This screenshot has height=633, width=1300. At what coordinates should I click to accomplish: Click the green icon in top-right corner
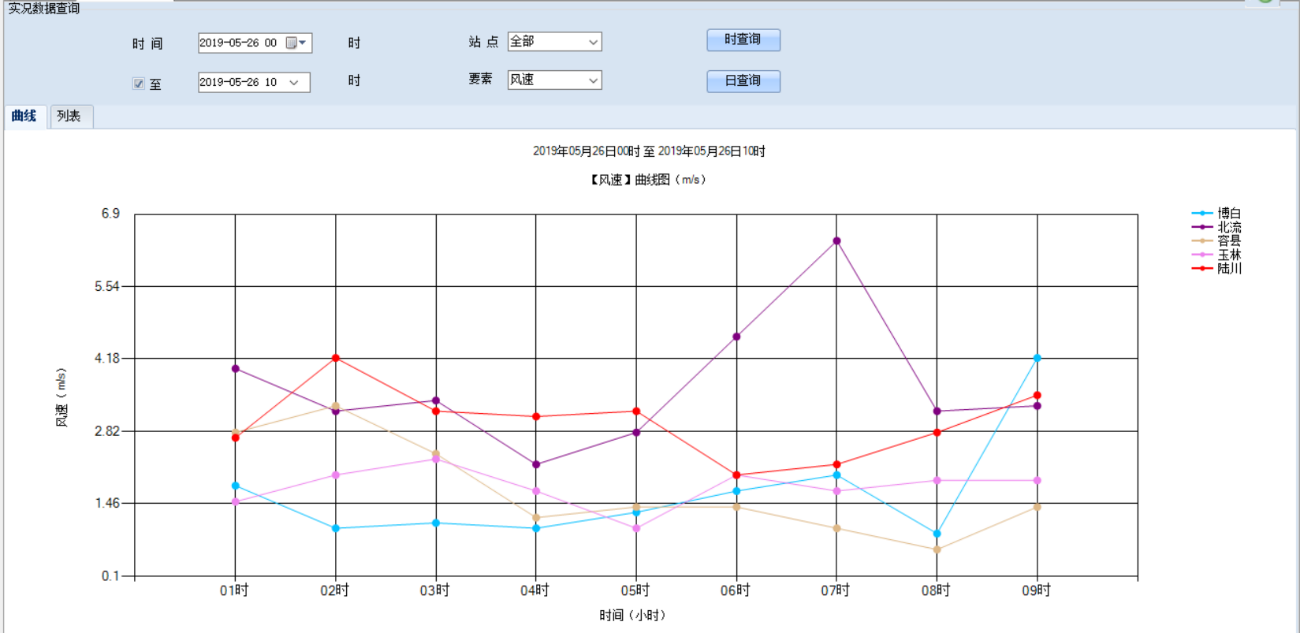click(1265, 2)
